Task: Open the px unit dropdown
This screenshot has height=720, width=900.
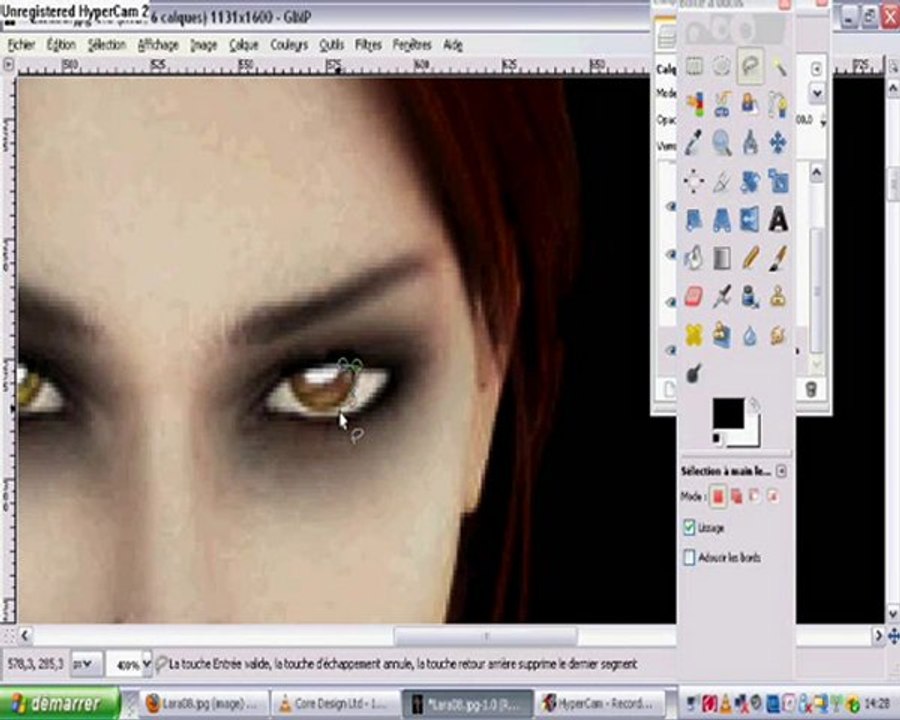Action: 87,664
